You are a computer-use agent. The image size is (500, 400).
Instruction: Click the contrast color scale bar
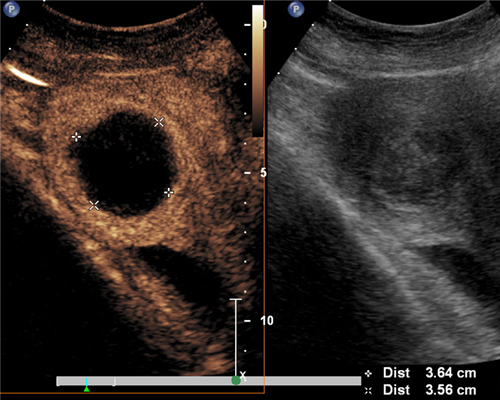pyautogui.click(x=258, y=71)
